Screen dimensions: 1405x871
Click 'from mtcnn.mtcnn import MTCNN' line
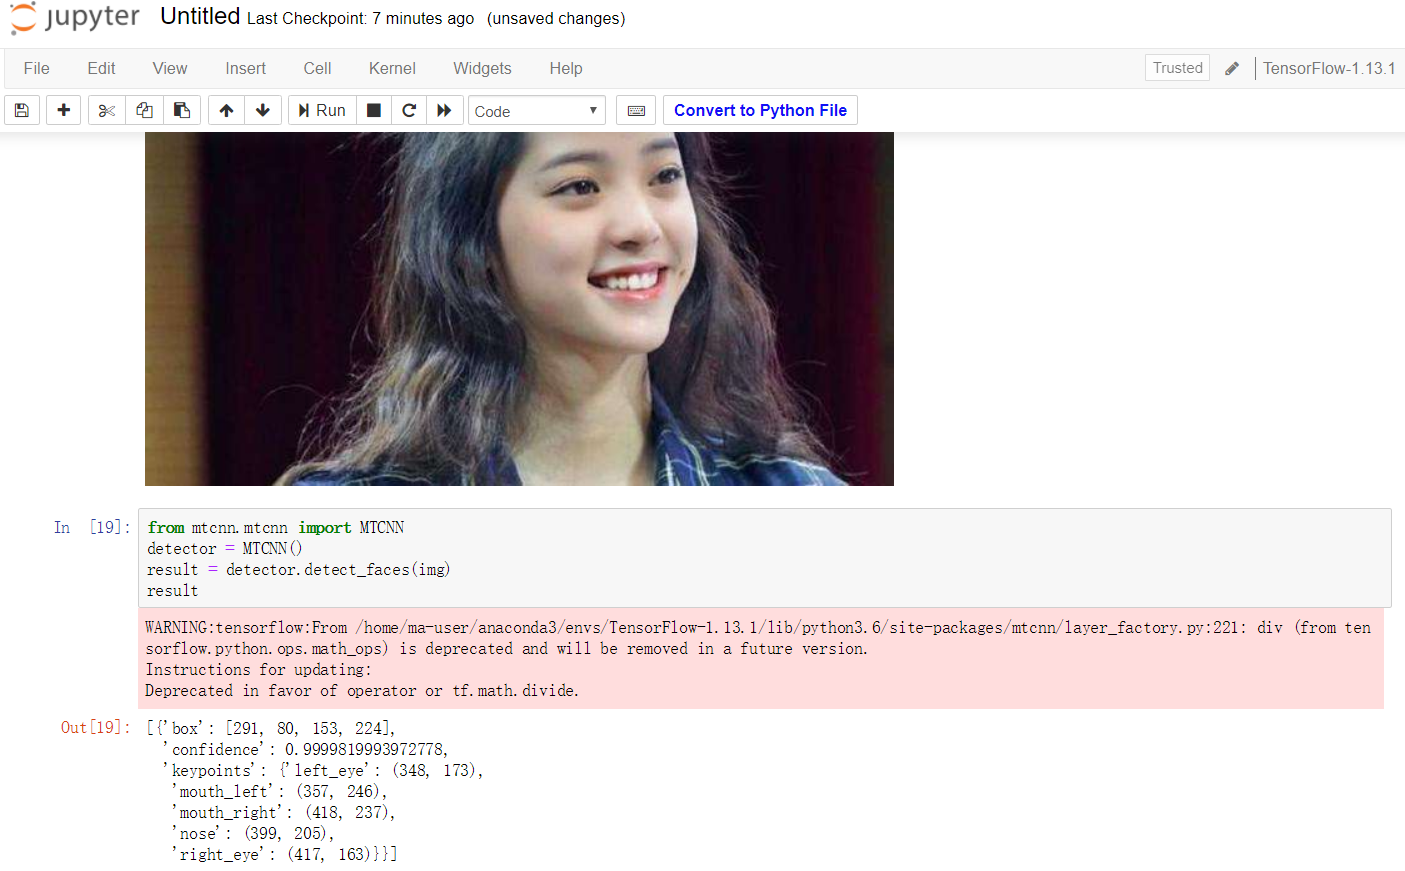[x=276, y=527]
